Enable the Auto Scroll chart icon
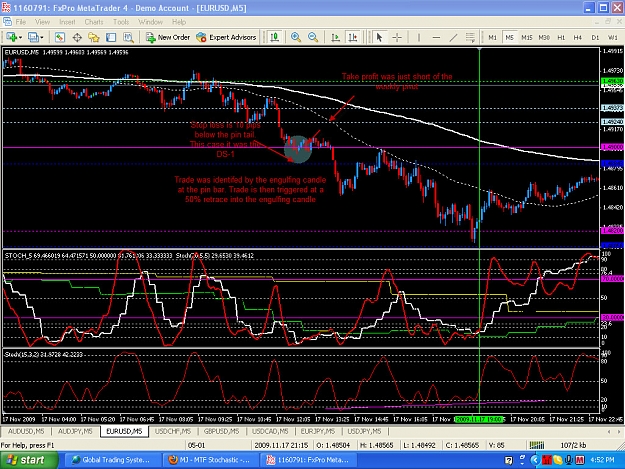The height and width of the screenshot is (469, 625). [x=336, y=37]
